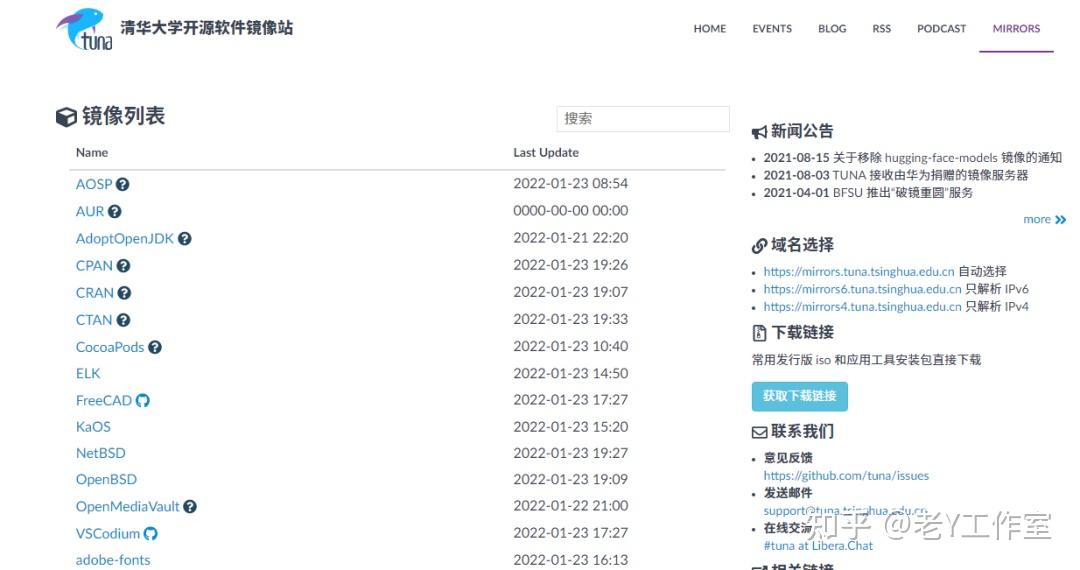Open the VSCodium mirror link
The width and height of the screenshot is (1080, 570).
[107, 534]
